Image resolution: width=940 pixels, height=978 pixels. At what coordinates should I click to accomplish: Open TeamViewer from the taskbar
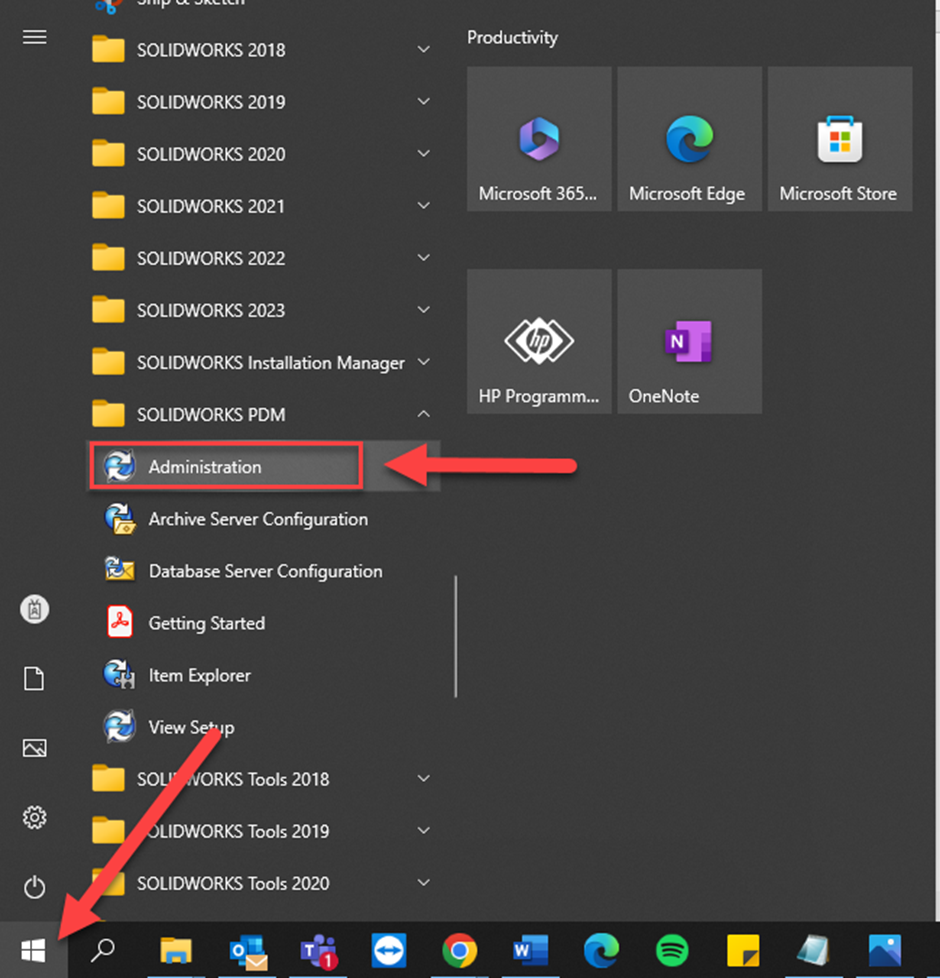click(389, 951)
